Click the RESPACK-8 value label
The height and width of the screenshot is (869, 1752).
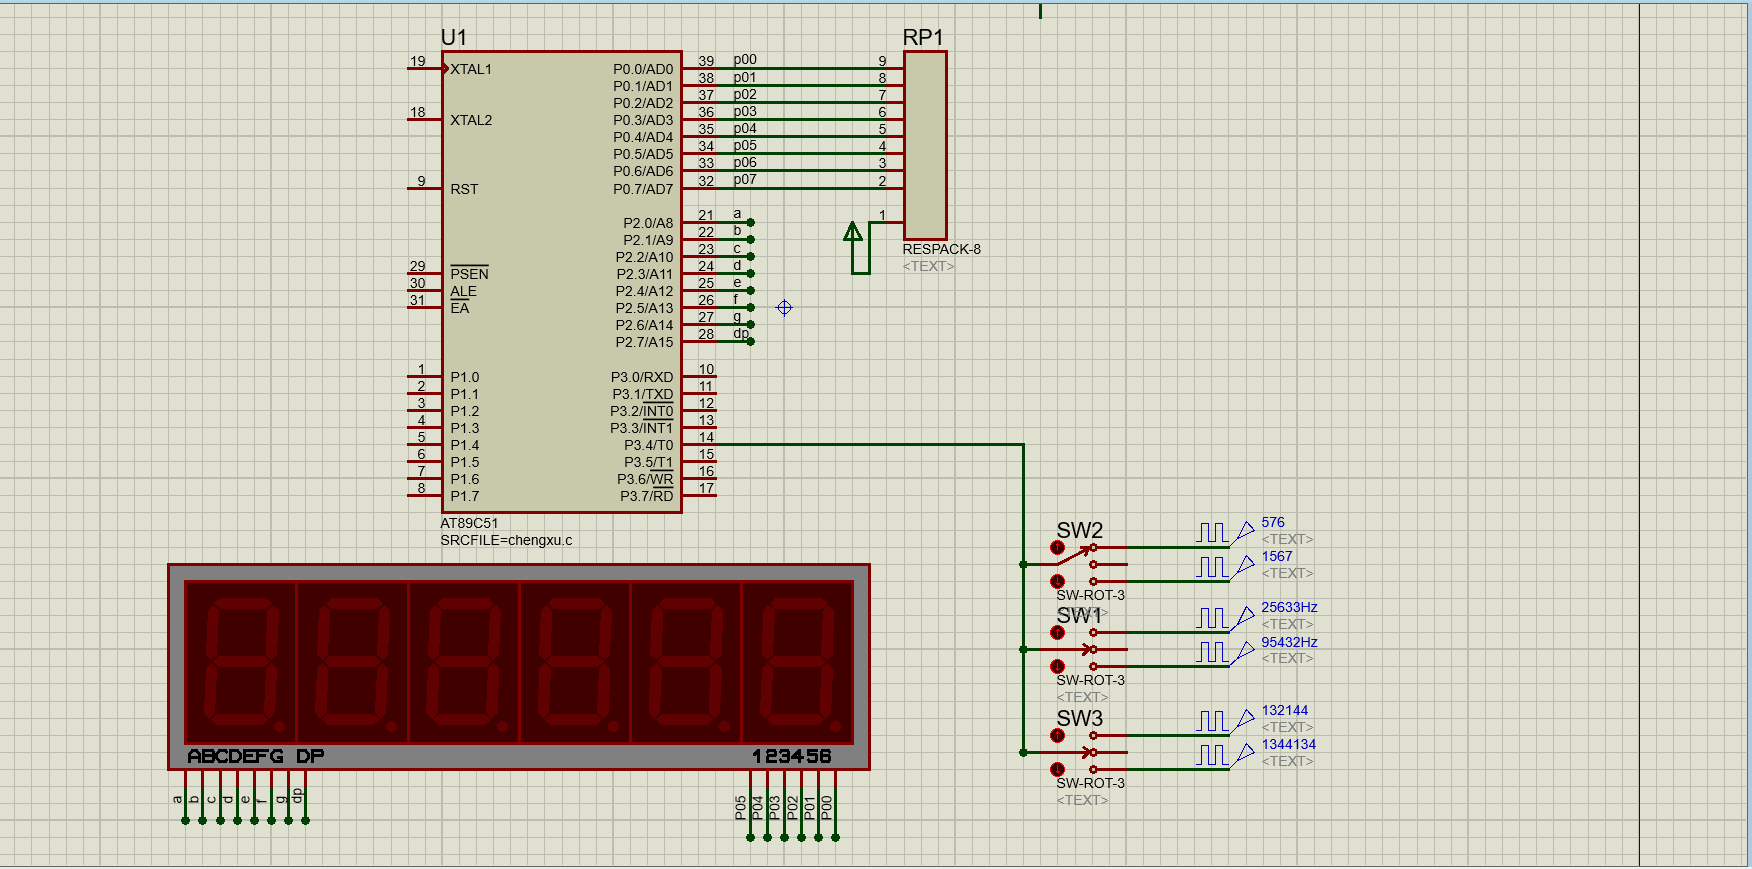tap(941, 249)
